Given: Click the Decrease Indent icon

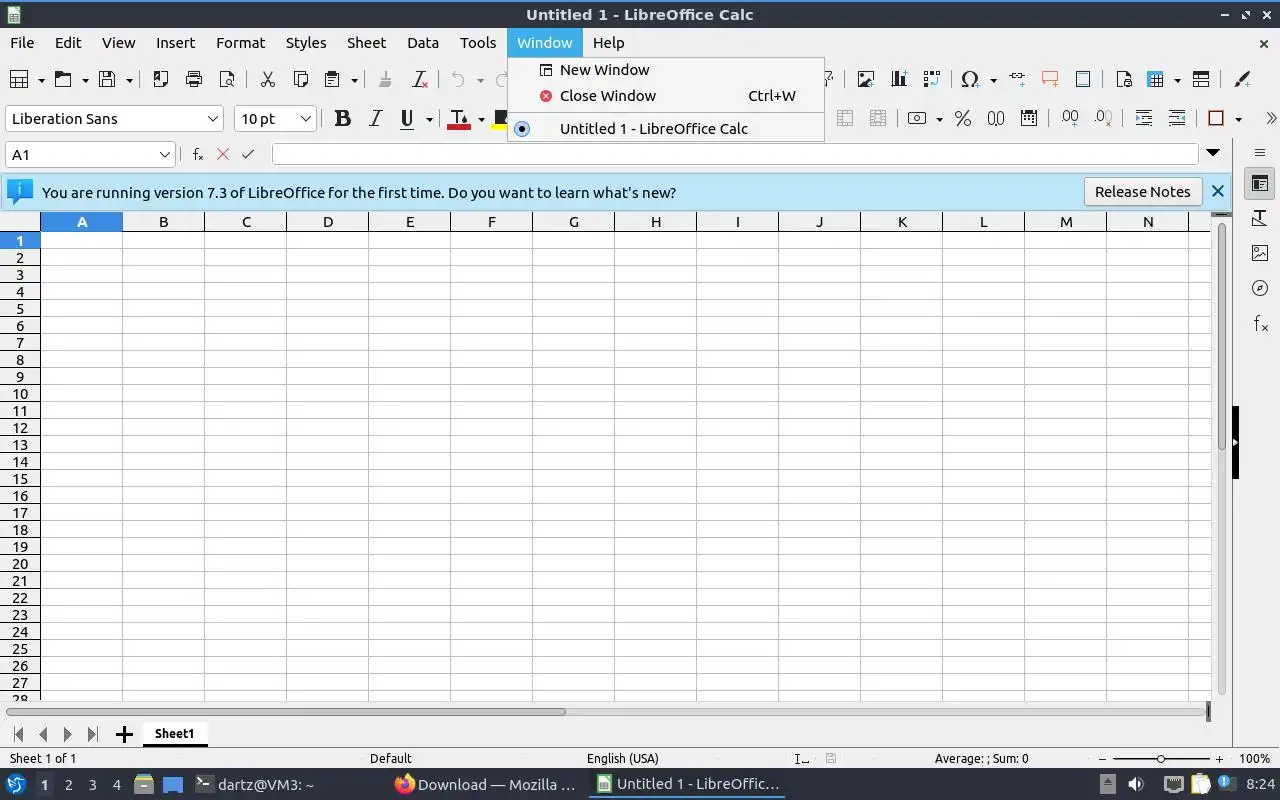Looking at the screenshot, I should [x=1177, y=118].
